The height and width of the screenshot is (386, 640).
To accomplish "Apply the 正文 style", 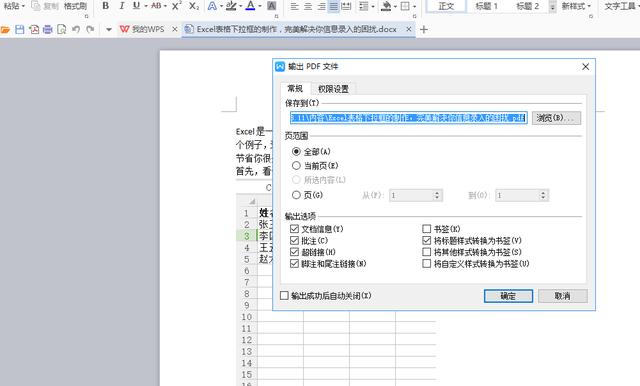I will coord(446,6).
